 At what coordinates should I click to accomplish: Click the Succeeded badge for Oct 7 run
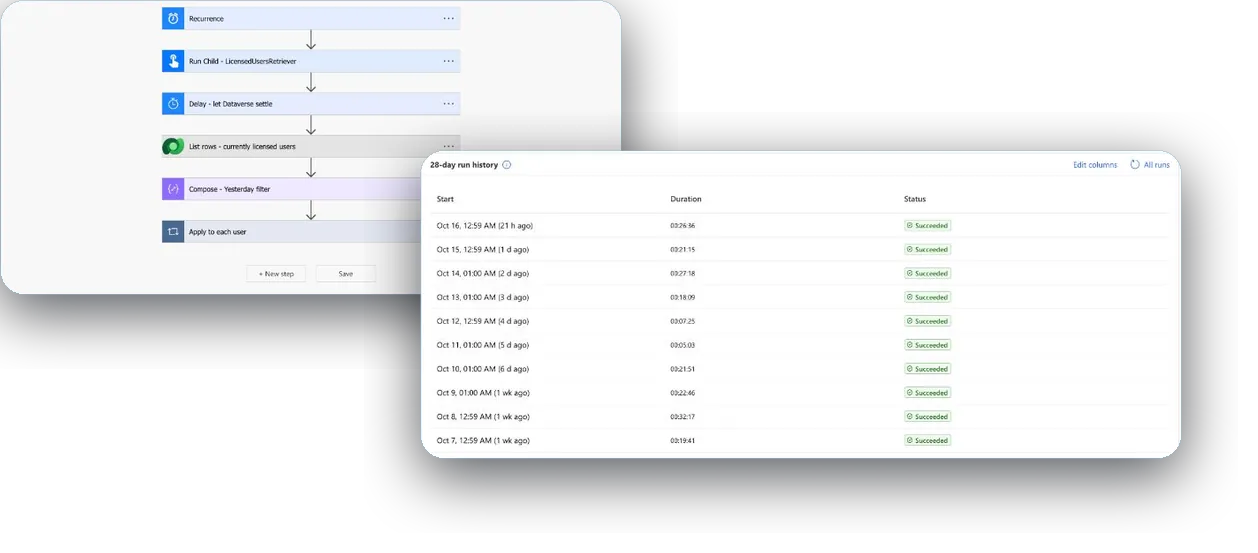click(928, 441)
